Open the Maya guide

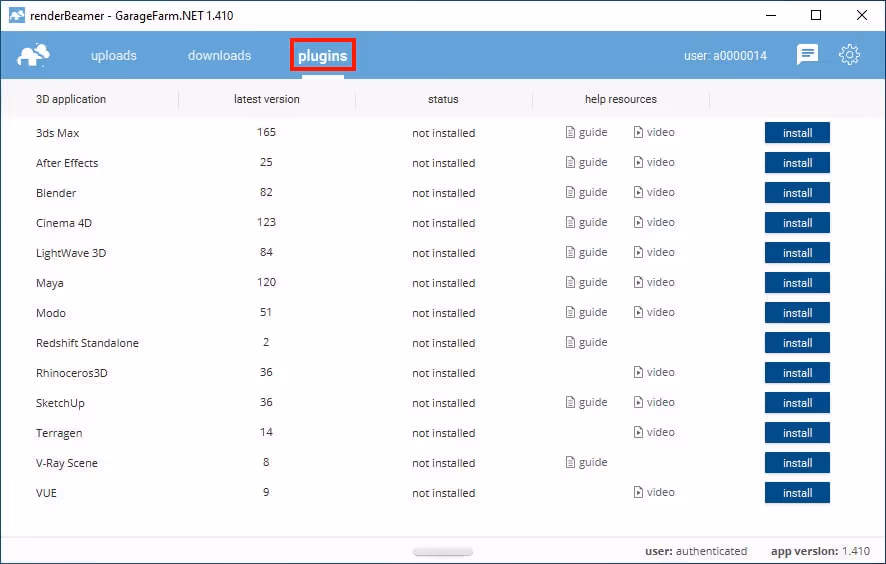pyautogui.click(x=587, y=282)
